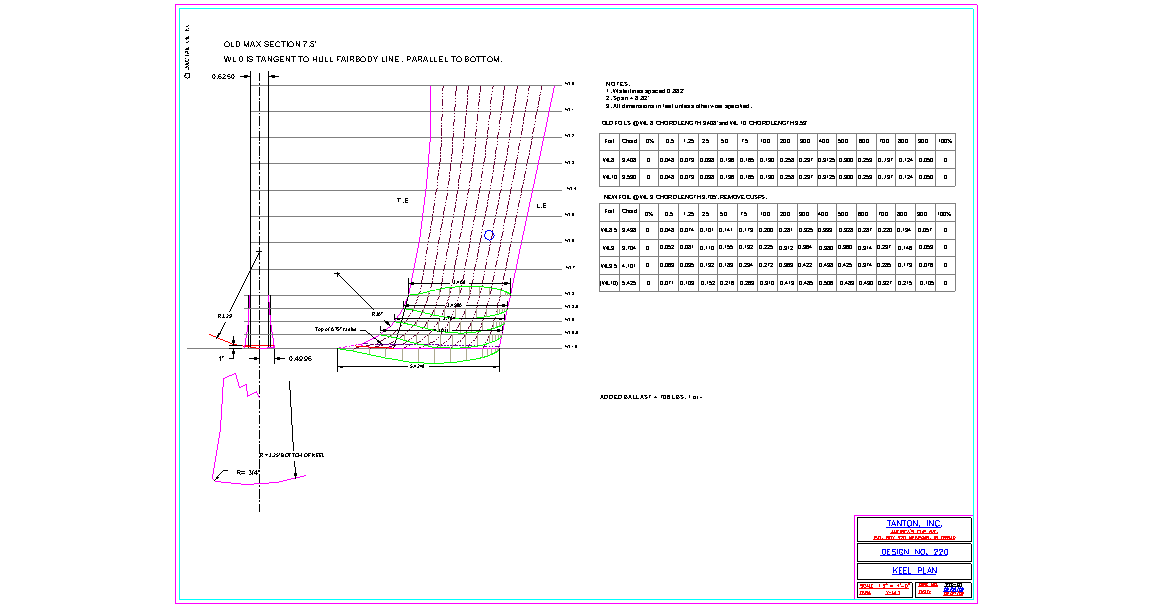Select the R1.29 radius label
1151x607 pixels.
[x=225, y=316]
